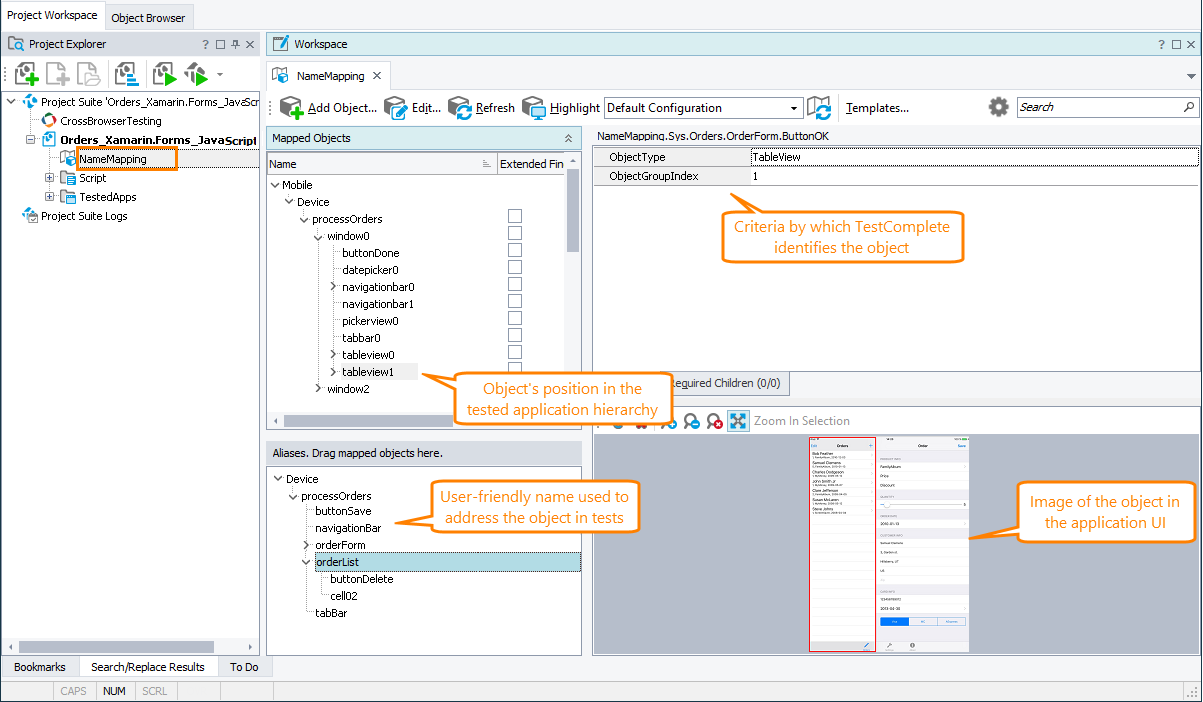Click the configuration manager icon beside the dropdown
This screenshot has width=1203, height=702.
point(820,108)
